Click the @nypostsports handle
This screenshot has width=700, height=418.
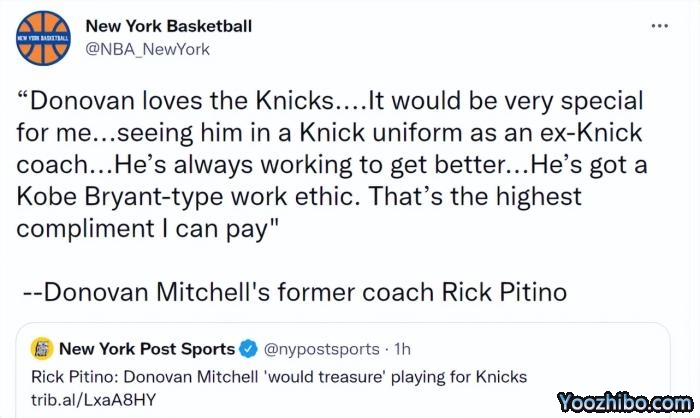coord(321,349)
